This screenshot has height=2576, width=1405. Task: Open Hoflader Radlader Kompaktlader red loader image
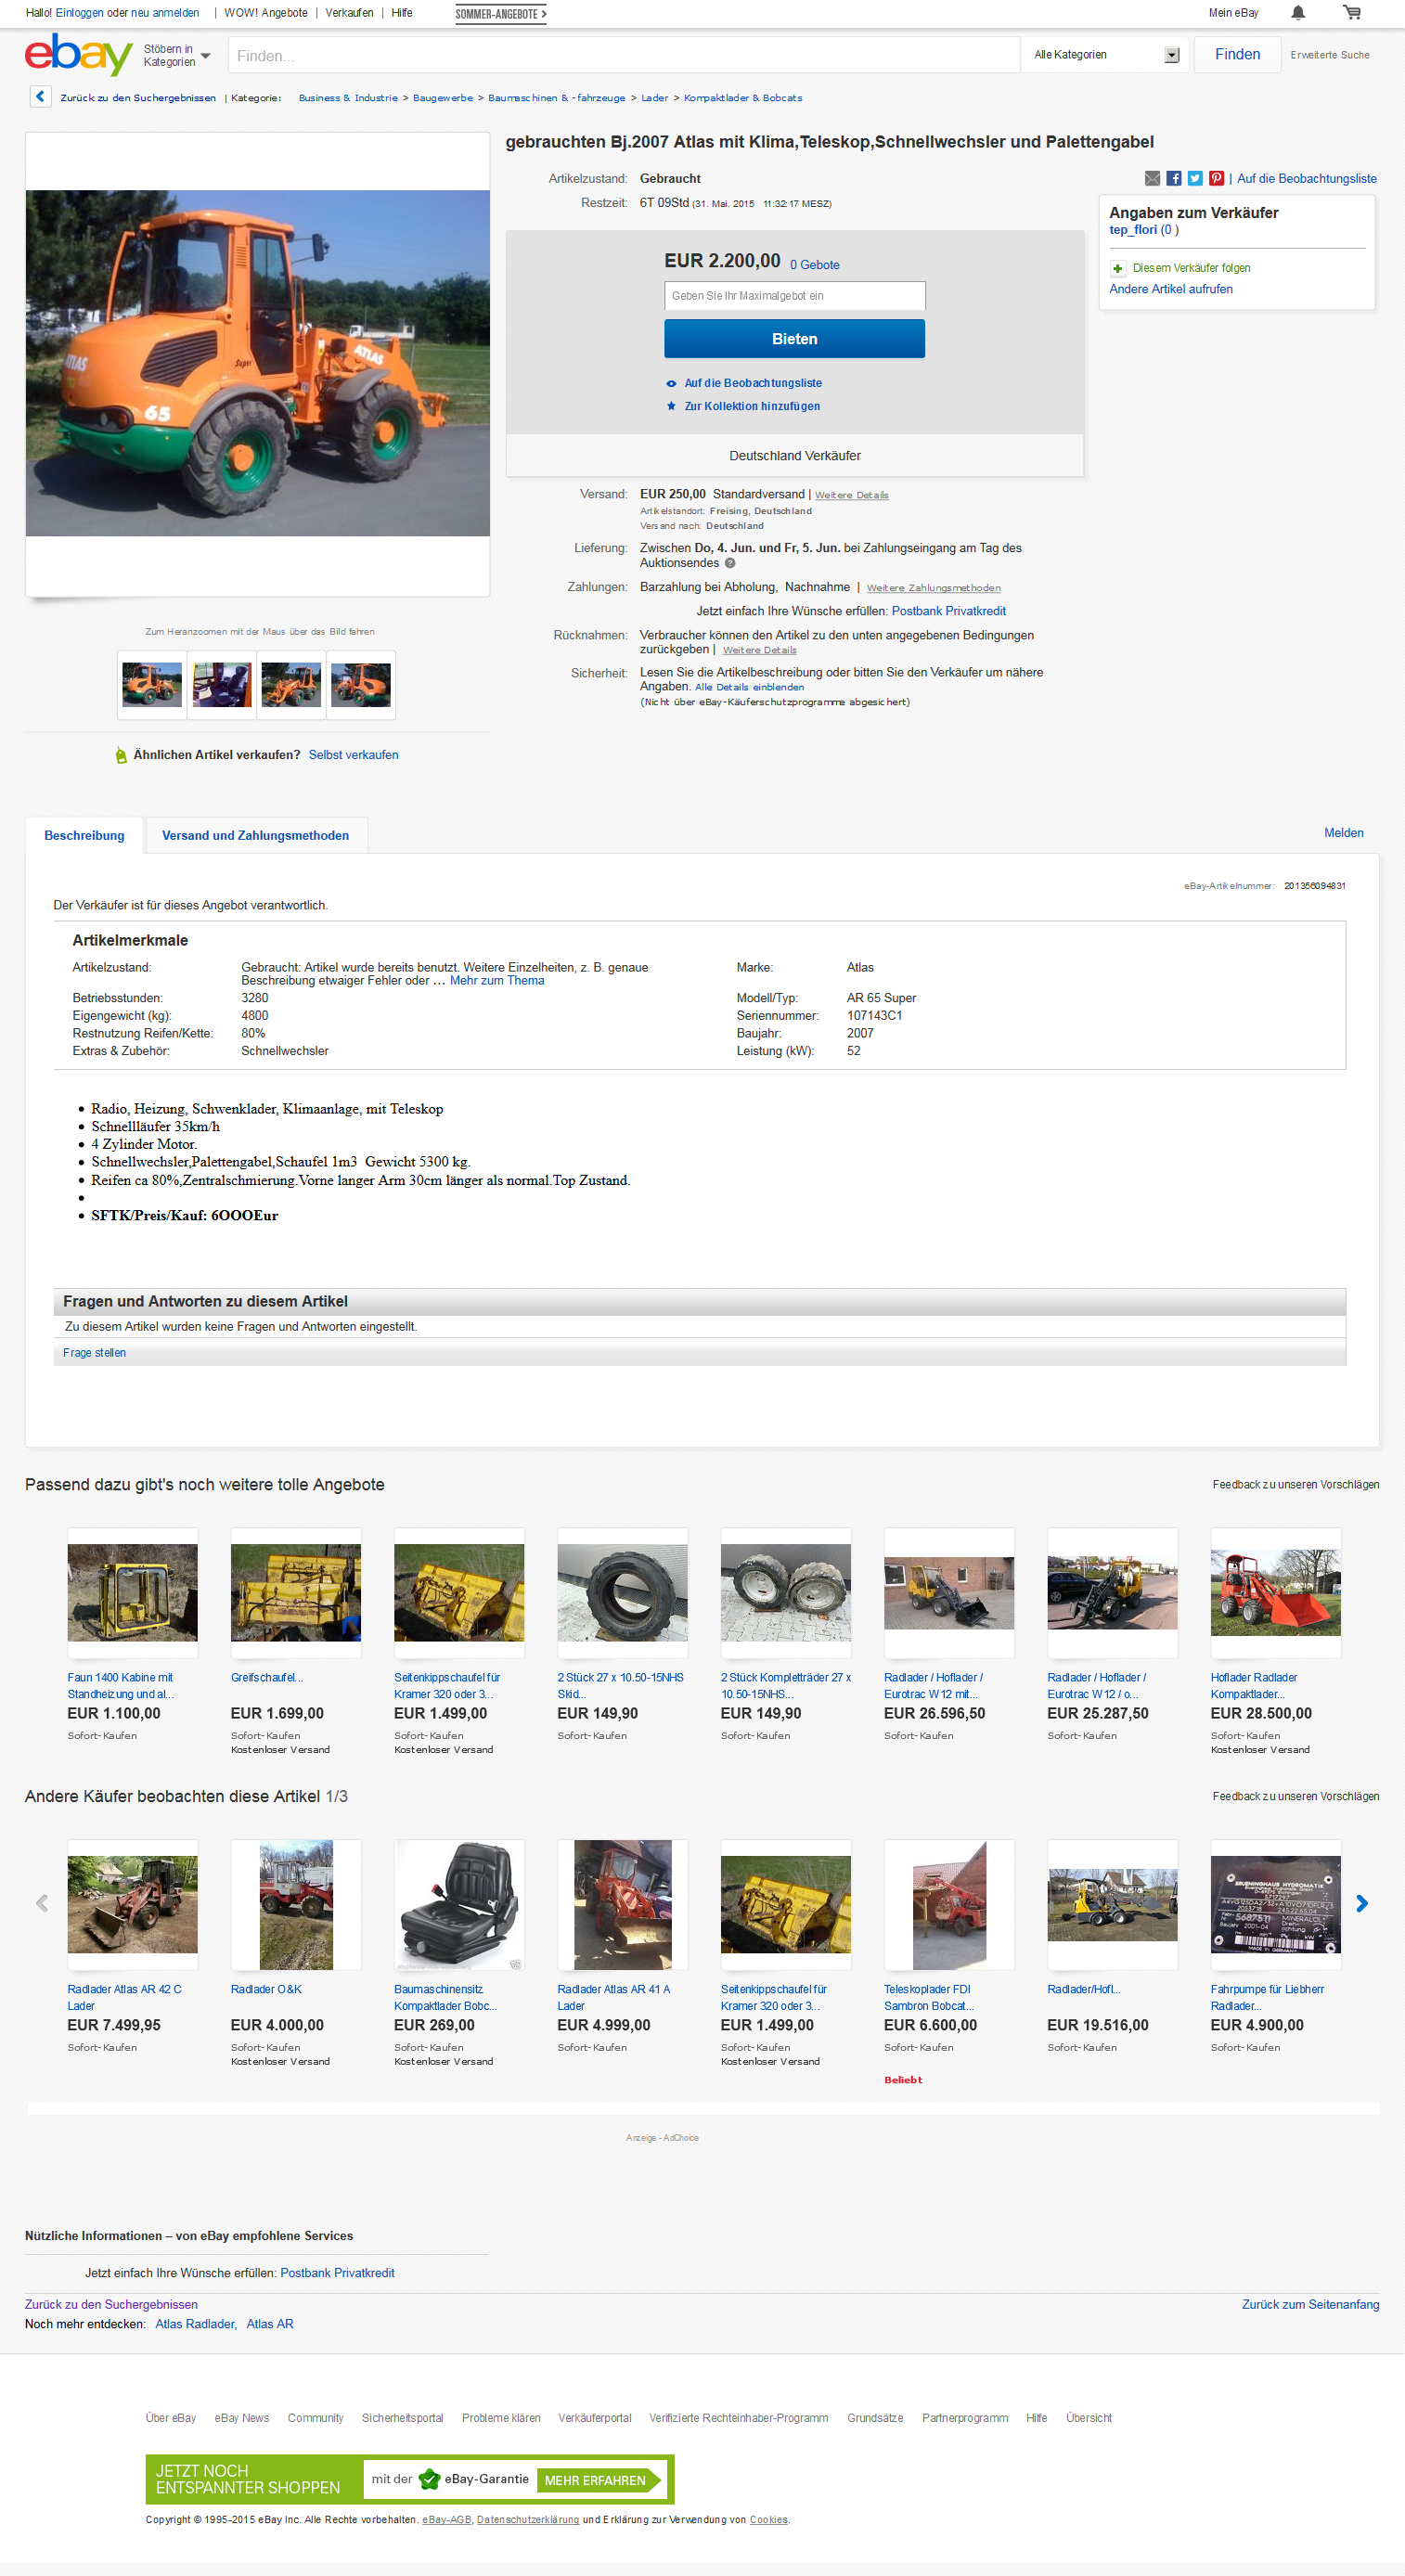point(1275,1592)
